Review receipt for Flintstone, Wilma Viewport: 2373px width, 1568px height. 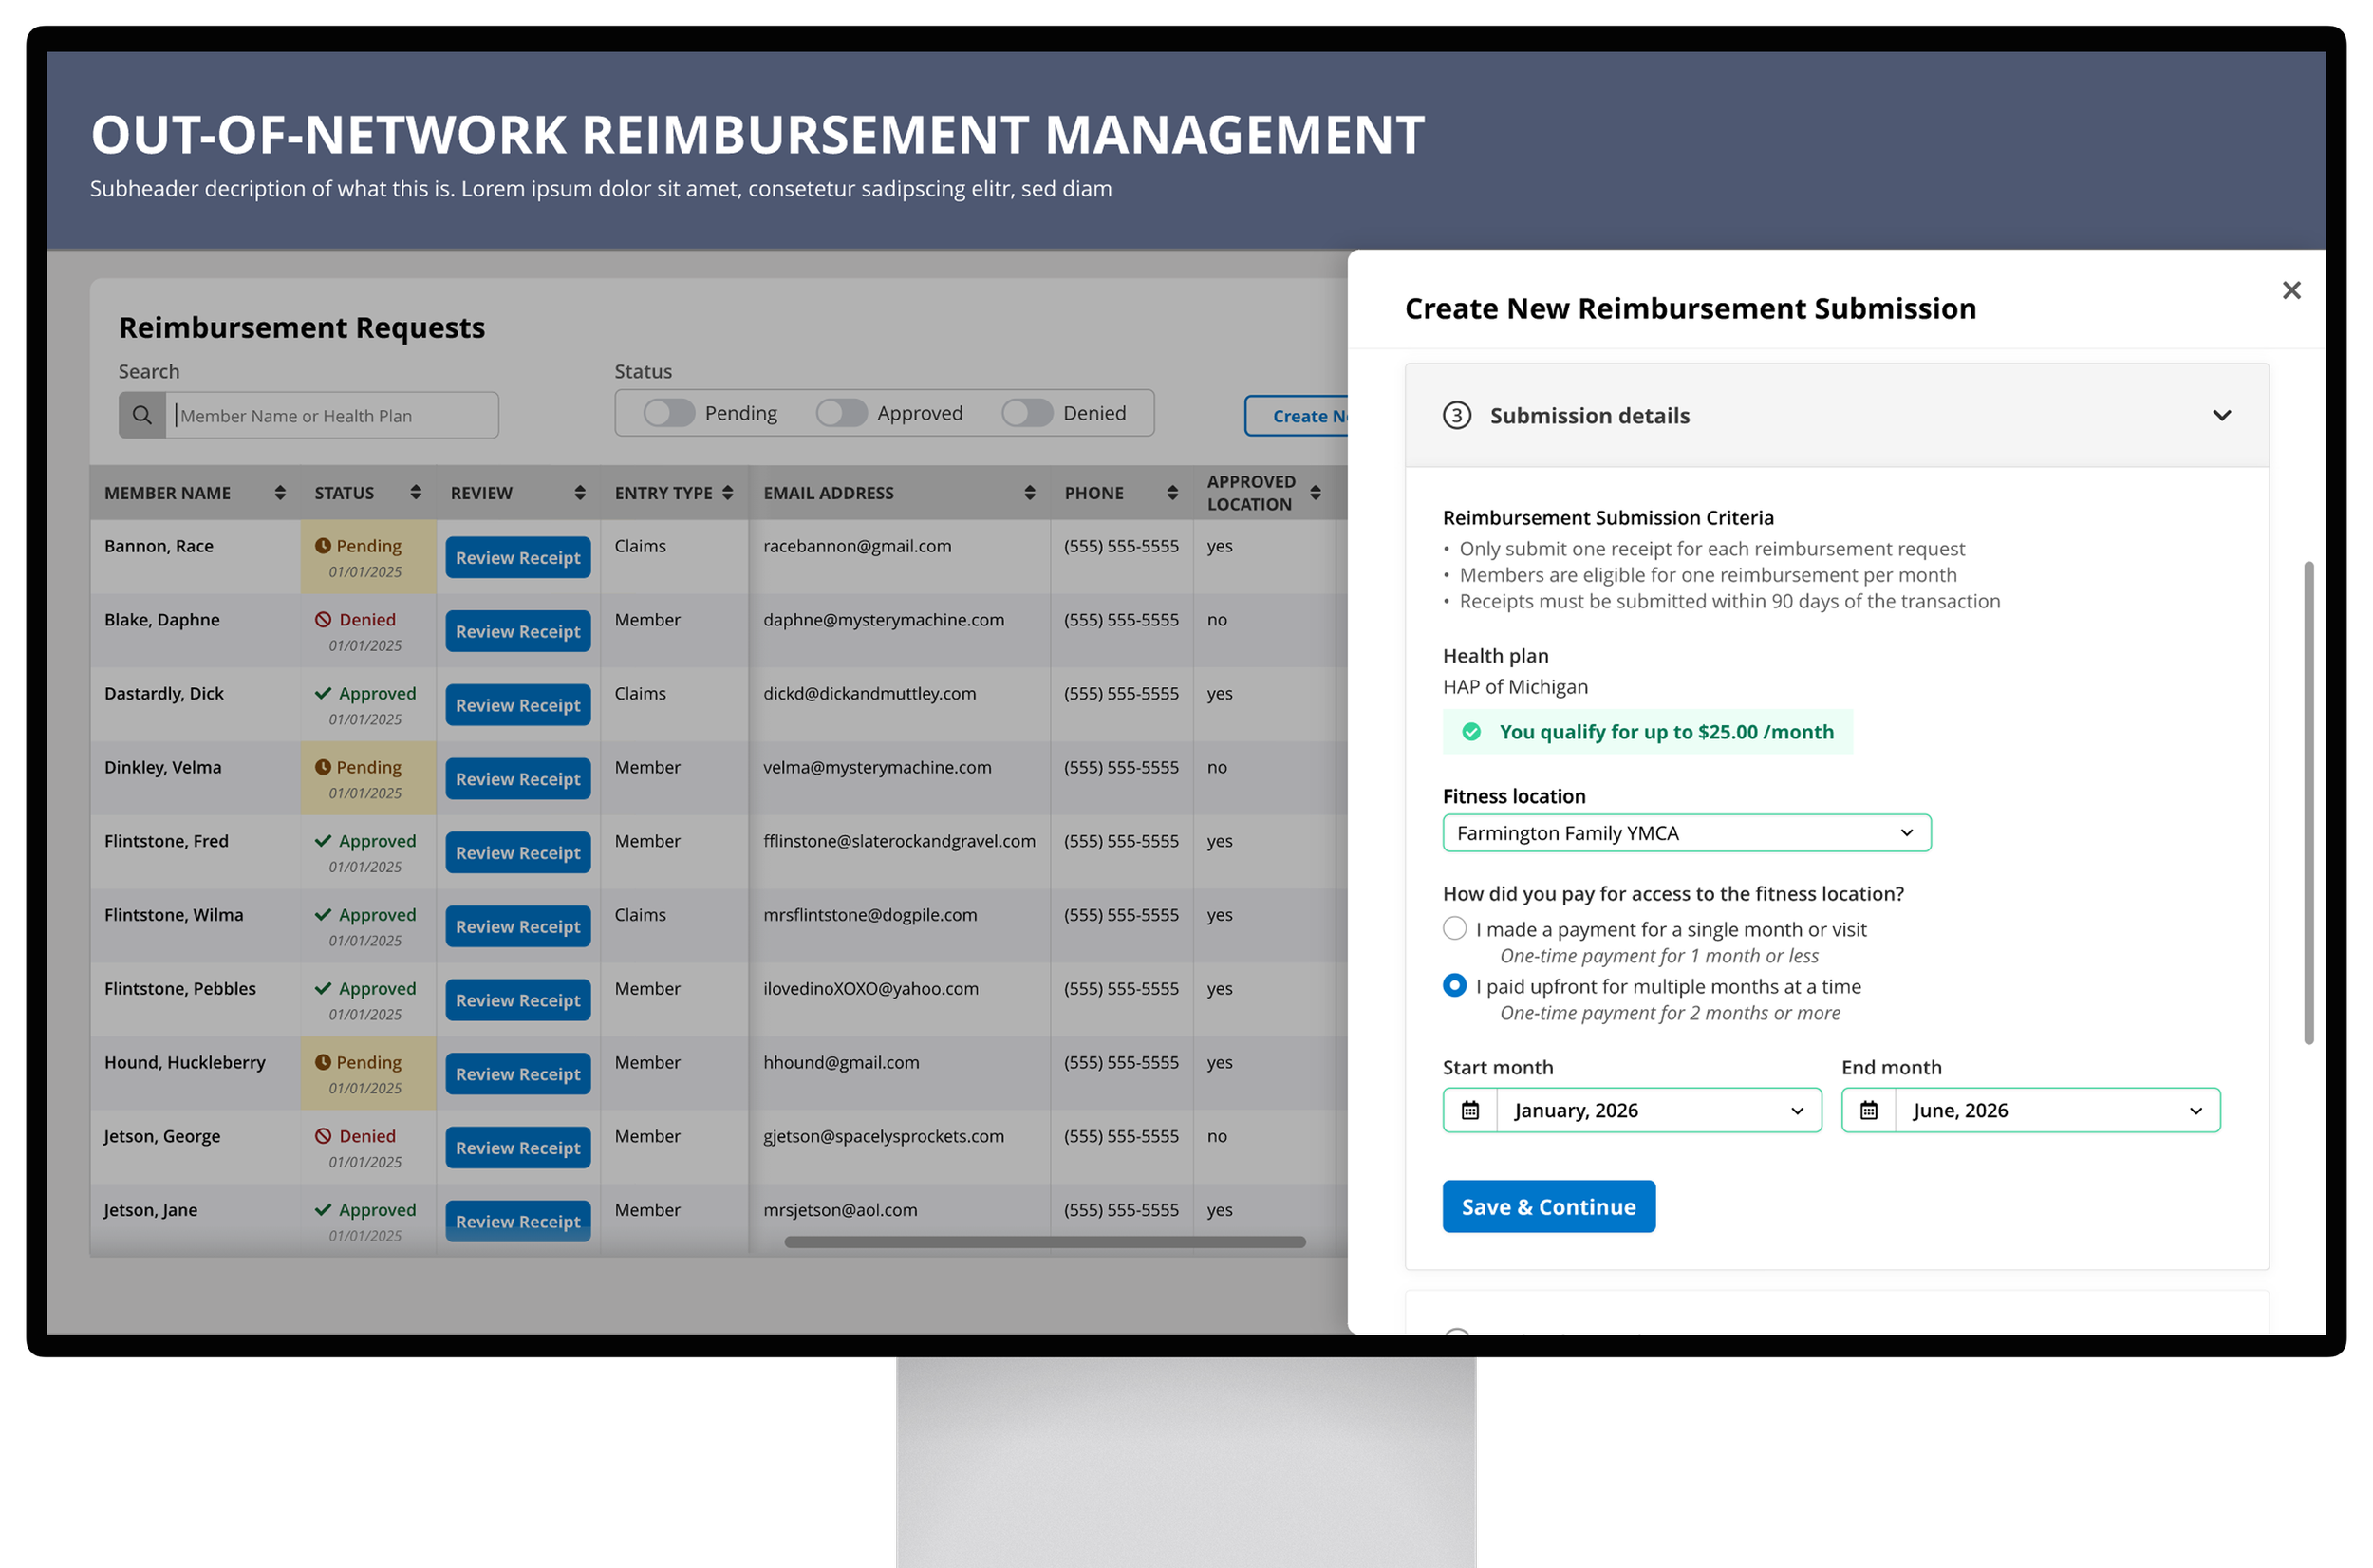coord(518,926)
